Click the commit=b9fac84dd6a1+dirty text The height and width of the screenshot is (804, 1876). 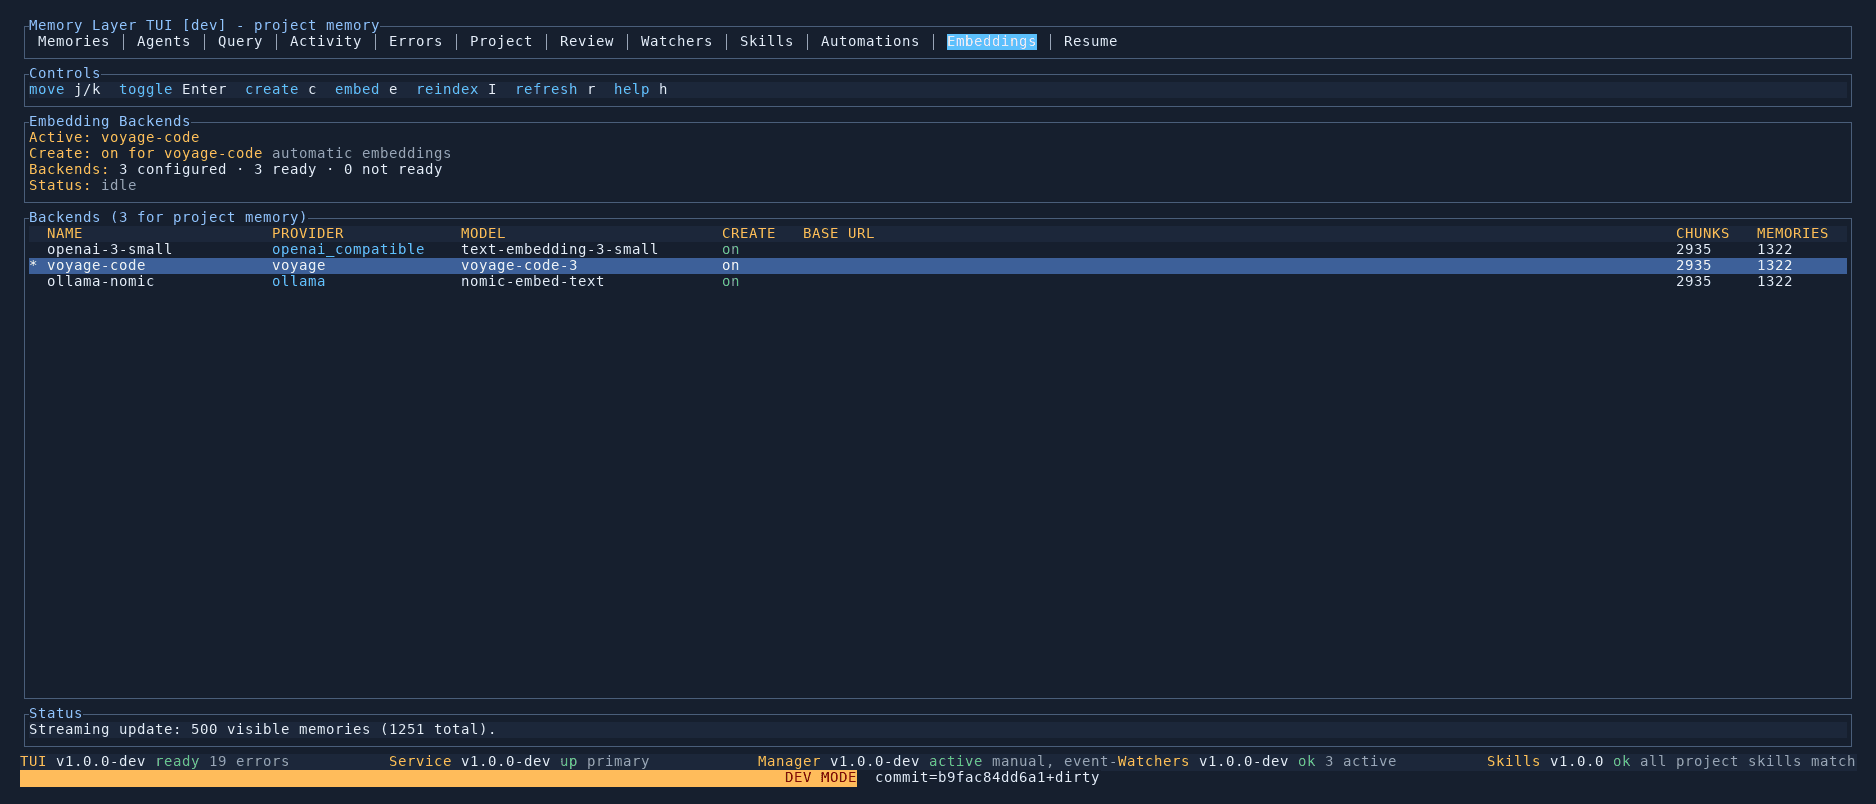(987, 777)
